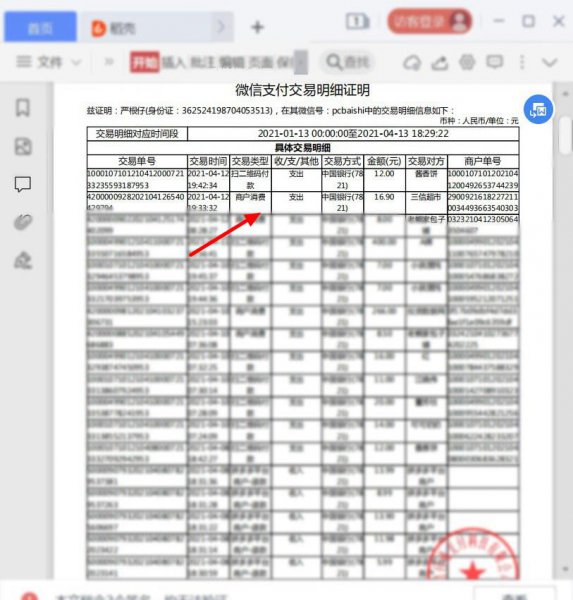This screenshot has height=600, width=573.
Task: Click the blue floating translate convert button
Action: pyautogui.click(x=538, y=110)
